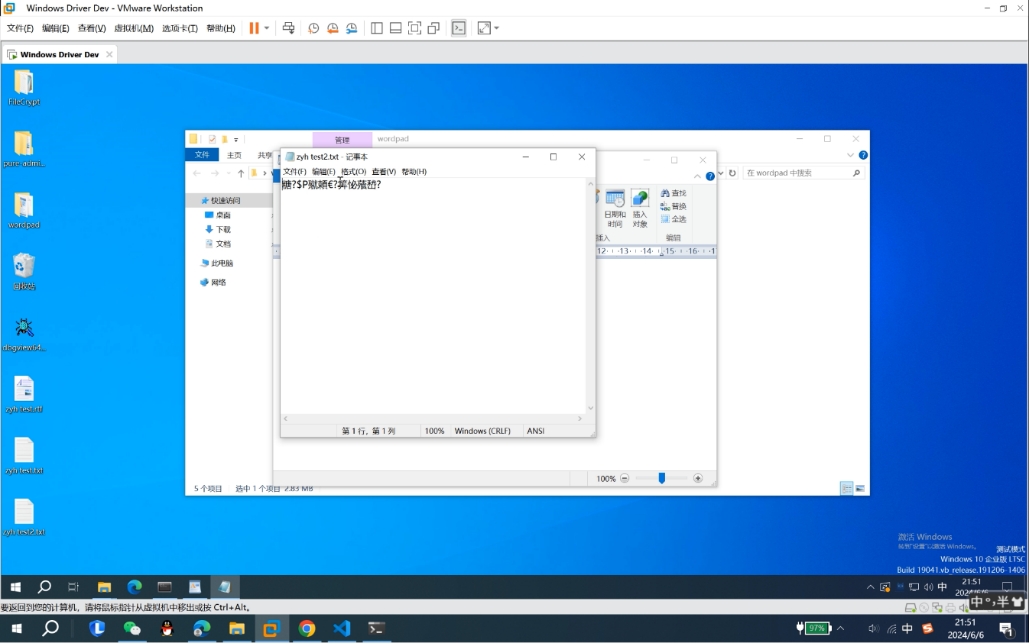Open pause button dropdown arrow in VMware

[x=267, y=28]
